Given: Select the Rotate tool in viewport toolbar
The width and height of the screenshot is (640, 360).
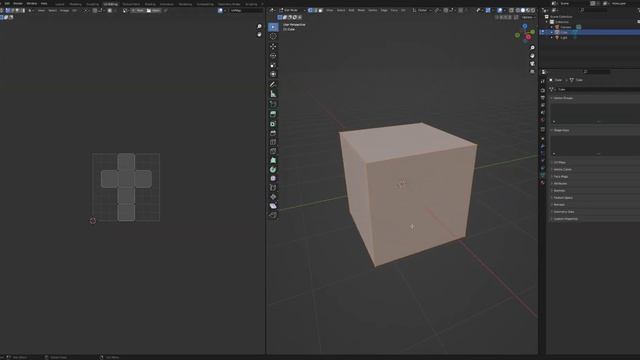Looking at the screenshot, I should 273,56.
